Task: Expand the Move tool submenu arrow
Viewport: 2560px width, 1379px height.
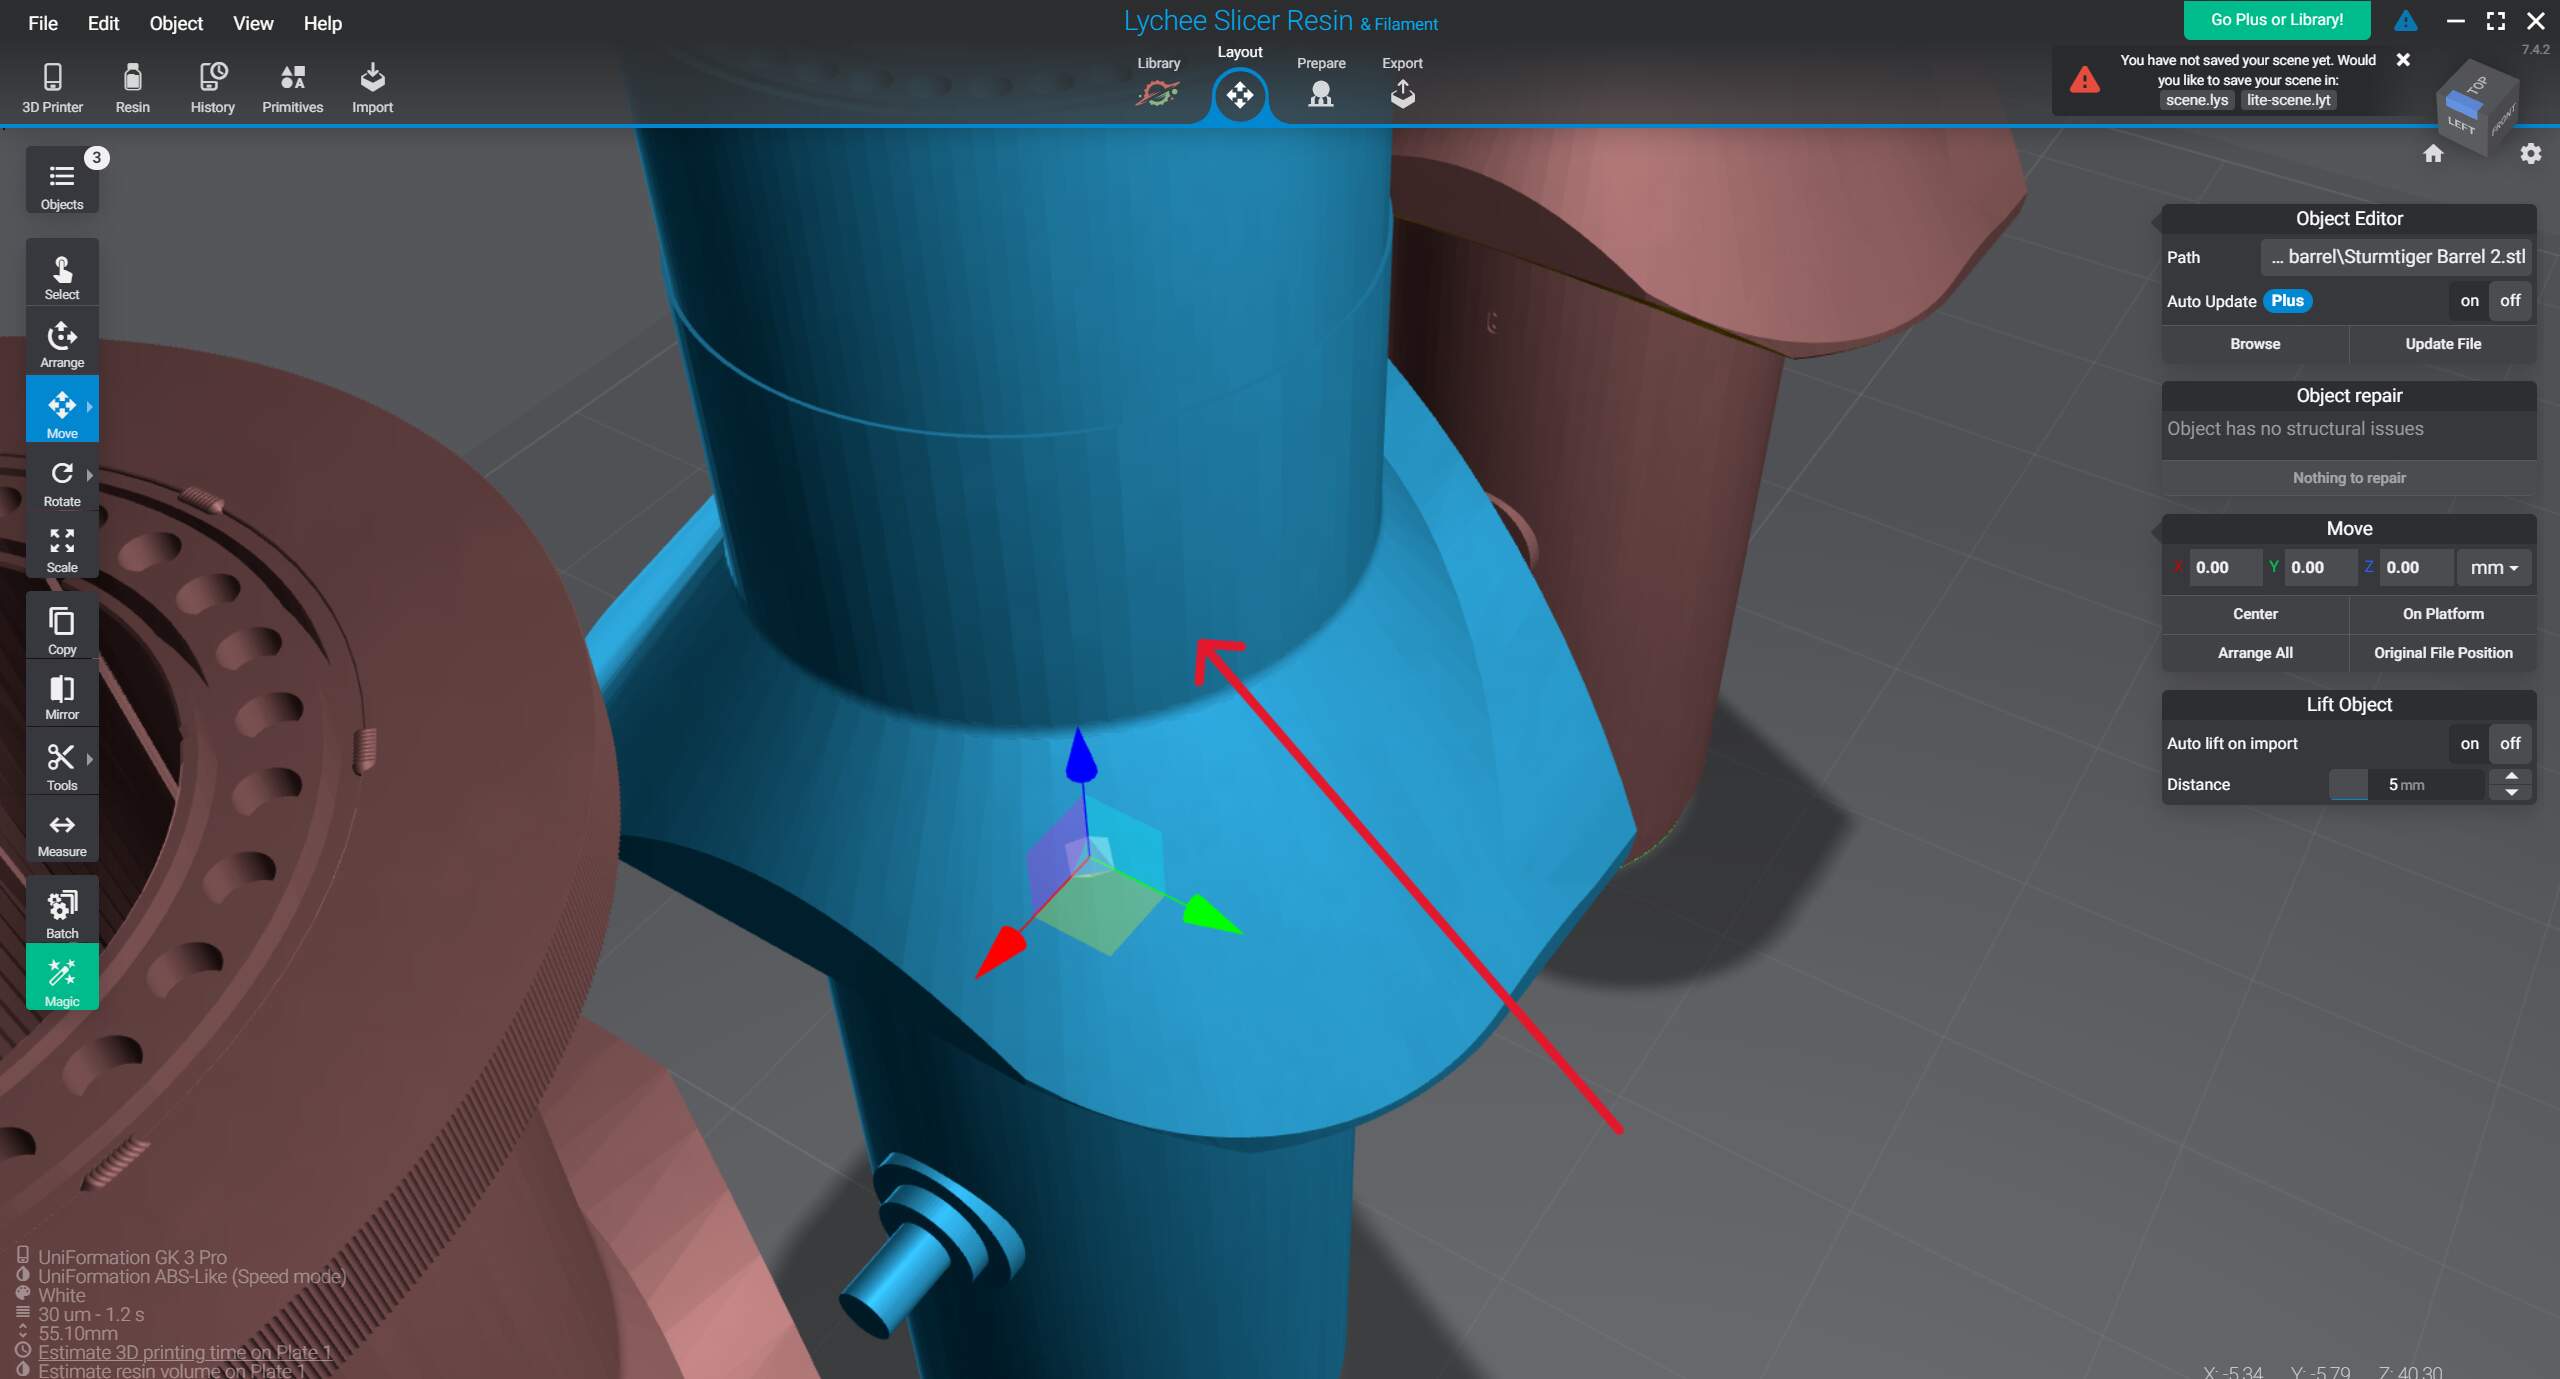Action: coord(90,407)
